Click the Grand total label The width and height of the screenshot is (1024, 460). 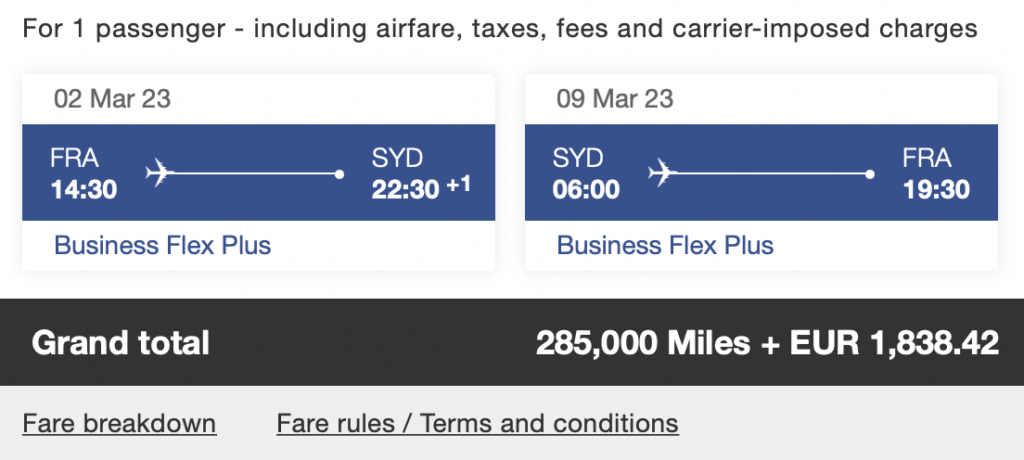121,343
